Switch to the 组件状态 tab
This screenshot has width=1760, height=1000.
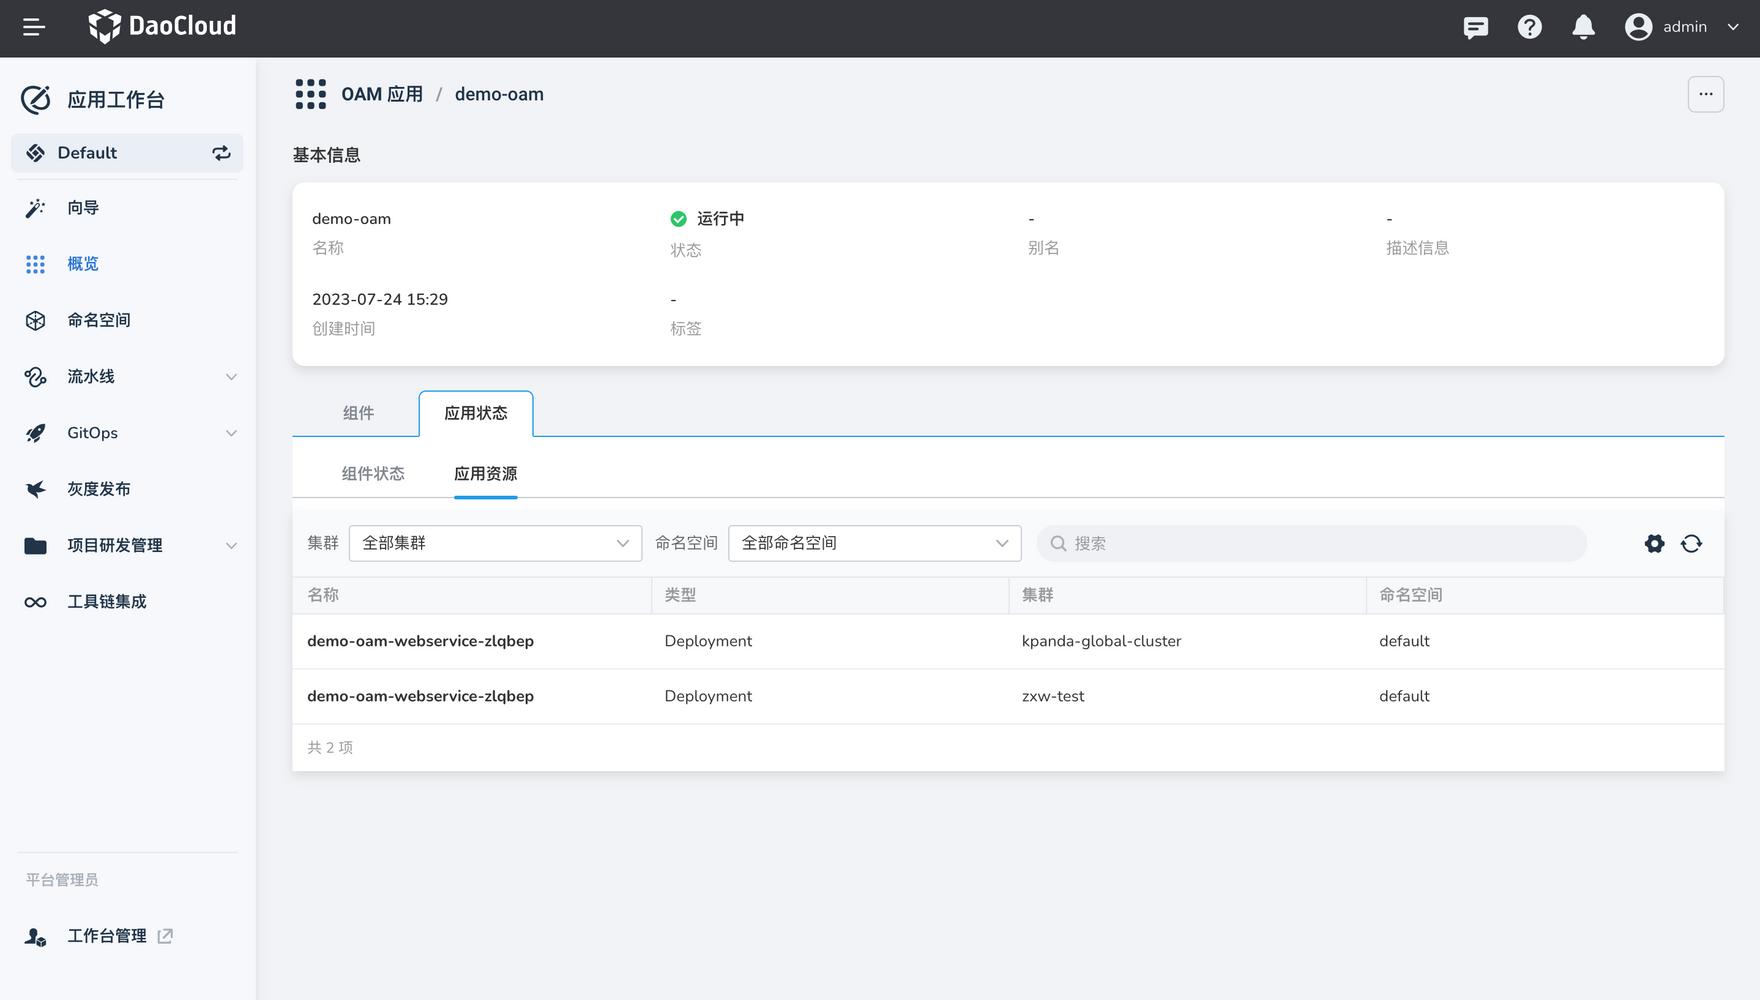click(373, 473)
